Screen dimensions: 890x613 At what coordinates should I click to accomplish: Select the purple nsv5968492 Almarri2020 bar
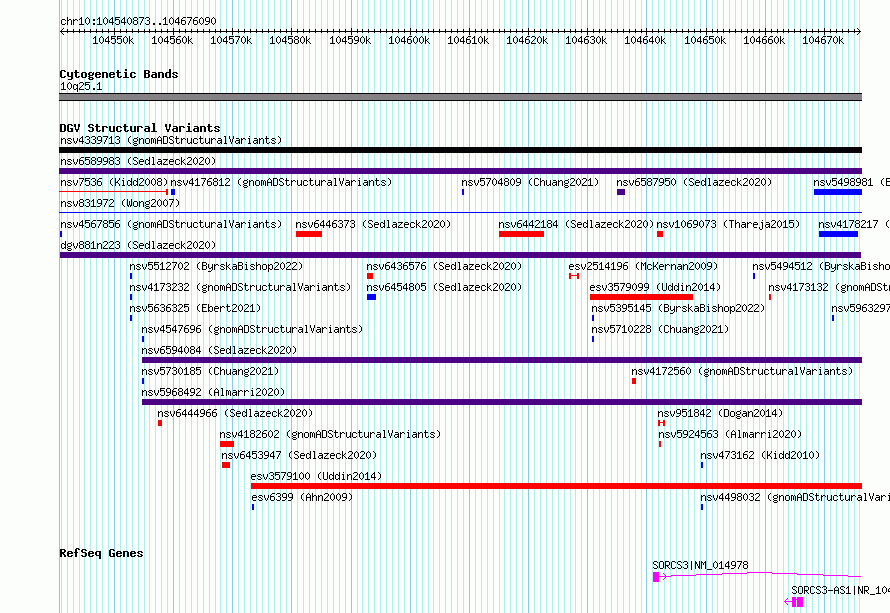(x=502, y=402)
